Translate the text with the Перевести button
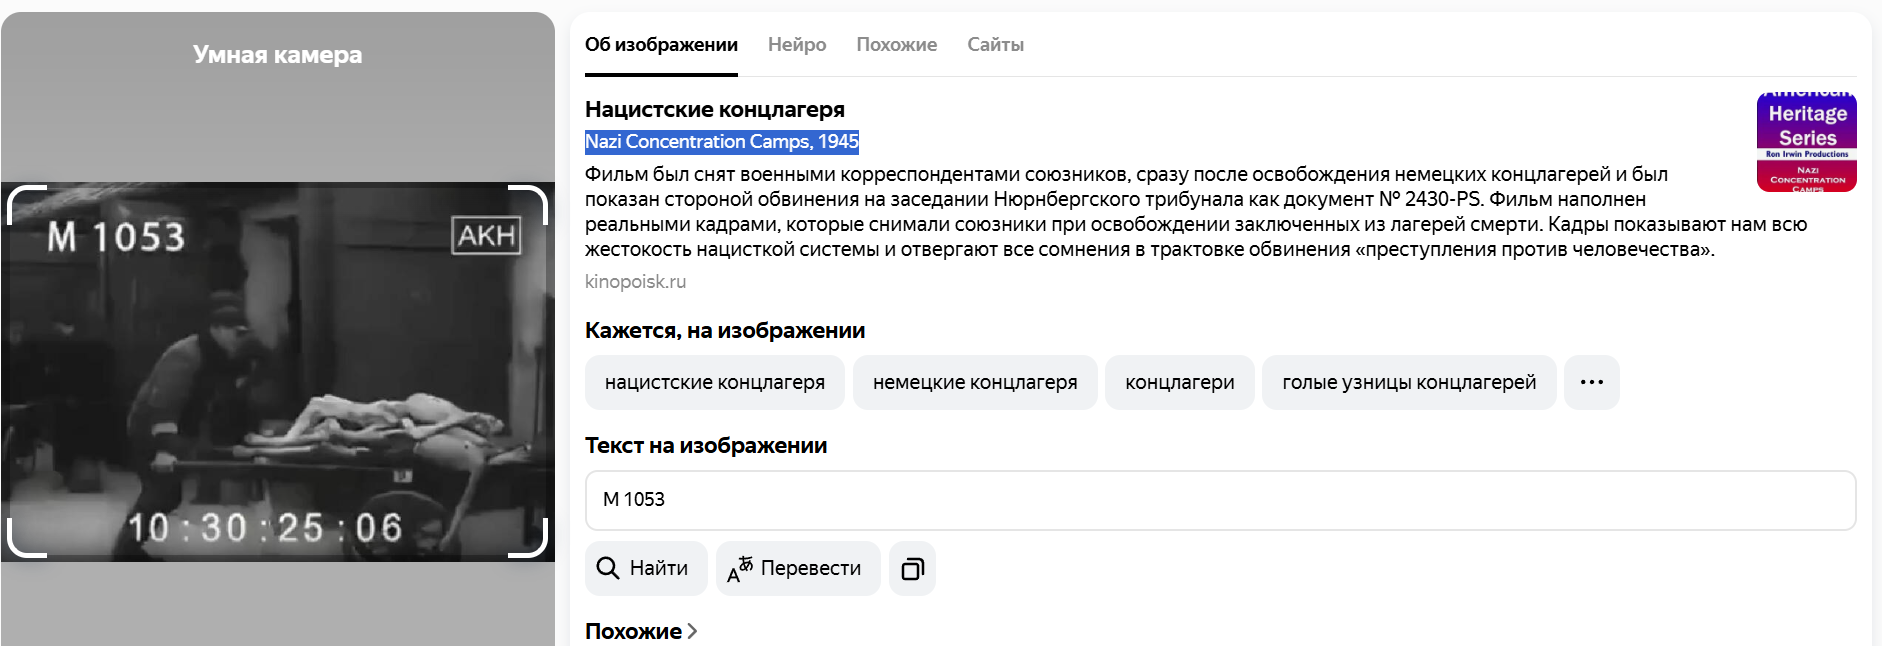Viewport: 1882px width, 646px height. (798, 569)
